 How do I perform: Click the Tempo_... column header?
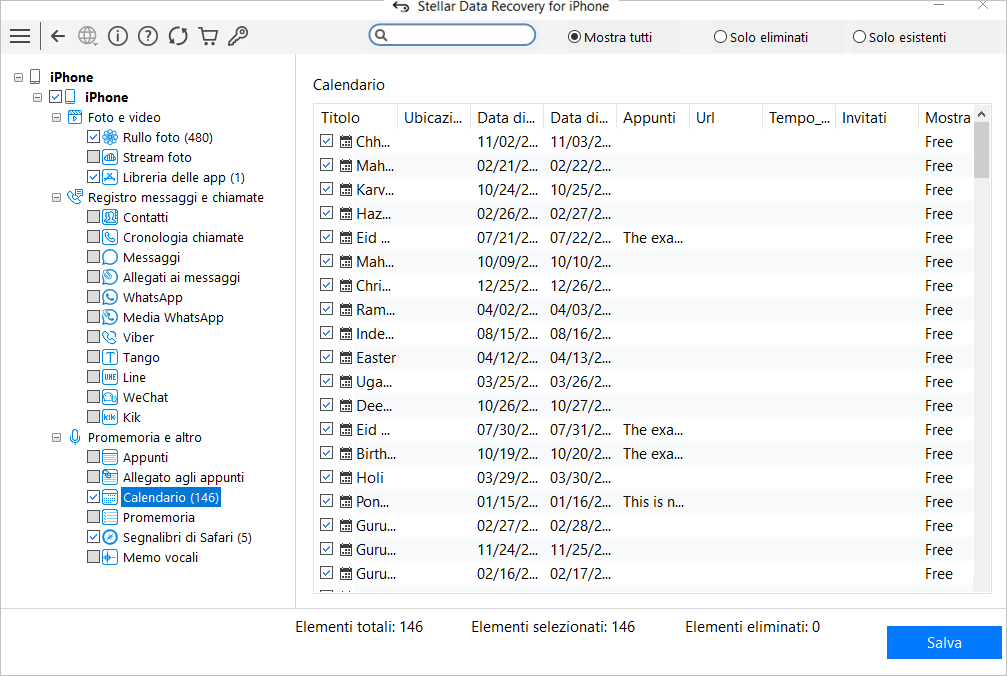(799, 117)
